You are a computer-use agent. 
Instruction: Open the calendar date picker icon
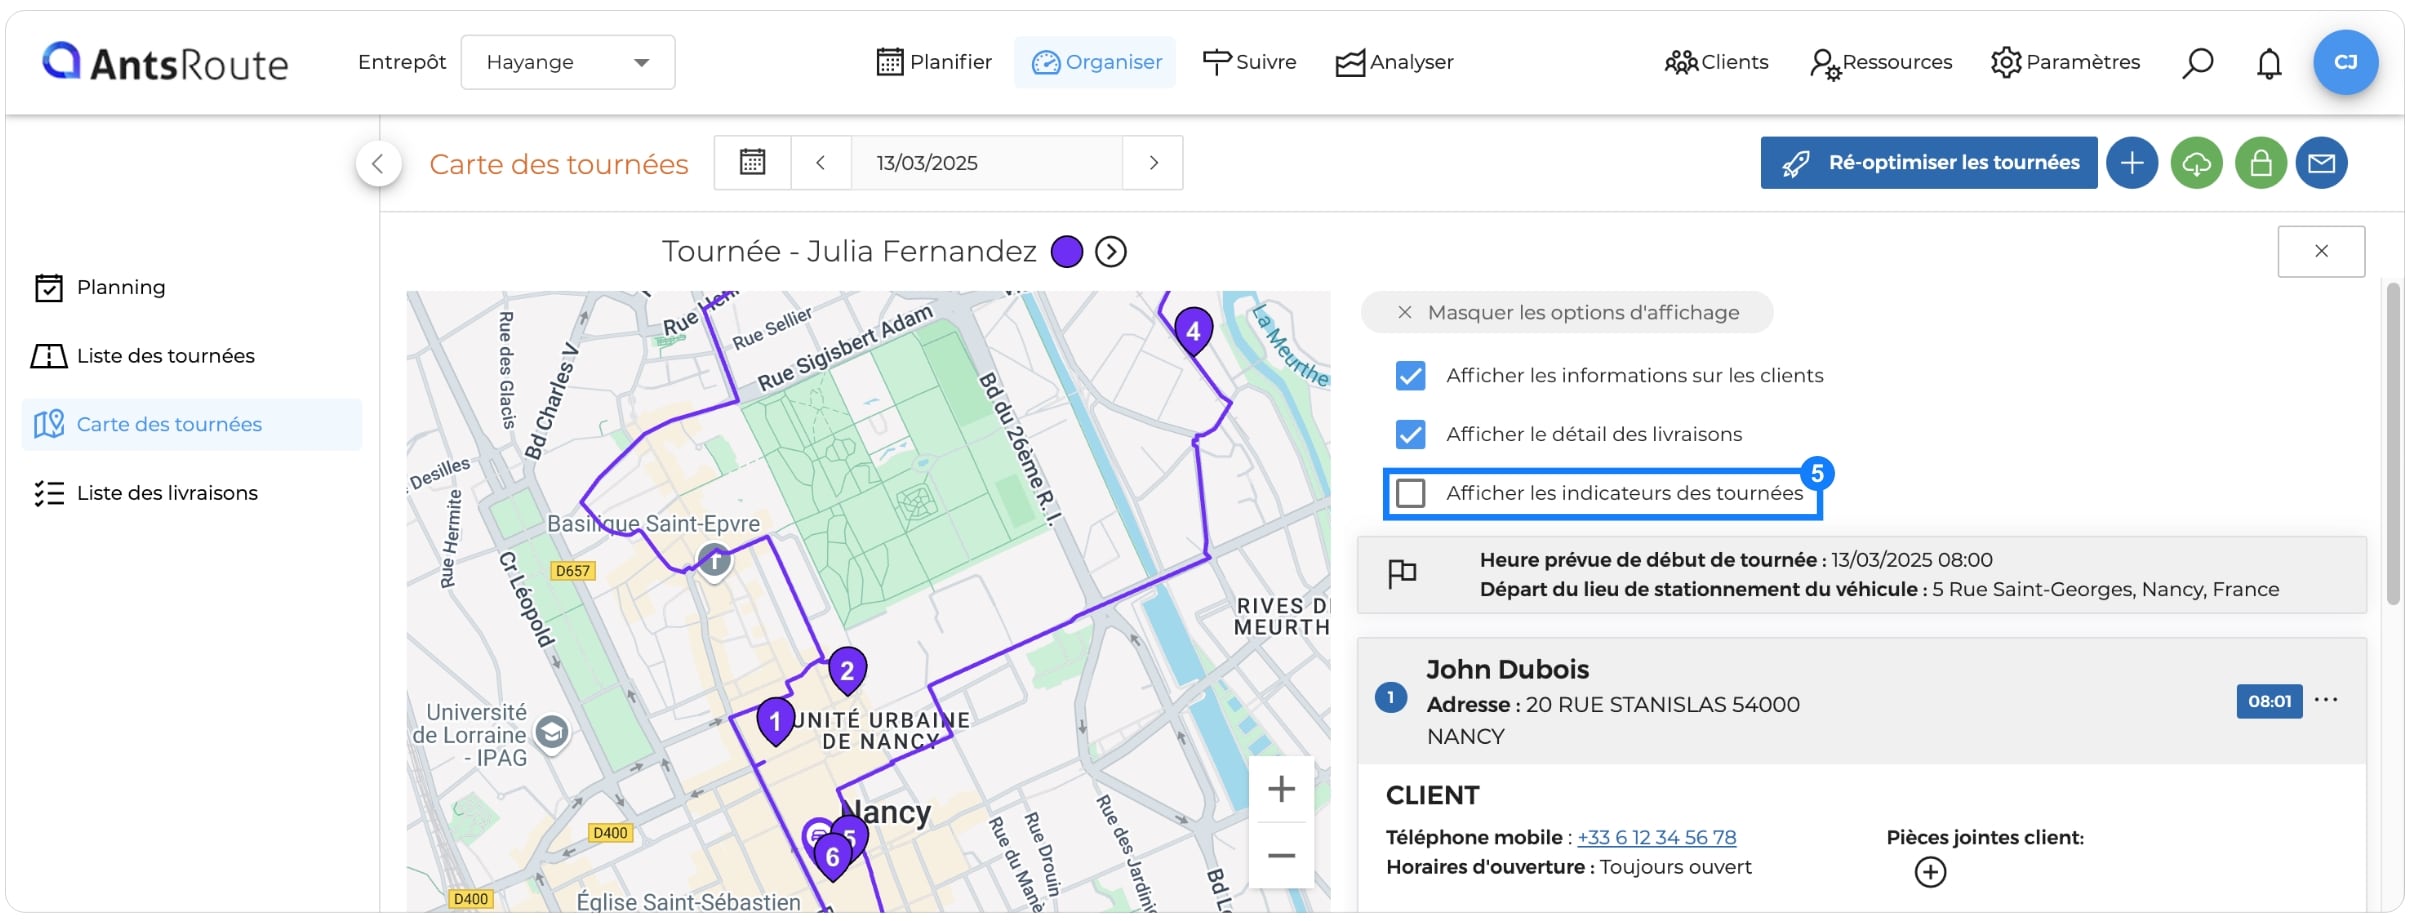[752, 162]
